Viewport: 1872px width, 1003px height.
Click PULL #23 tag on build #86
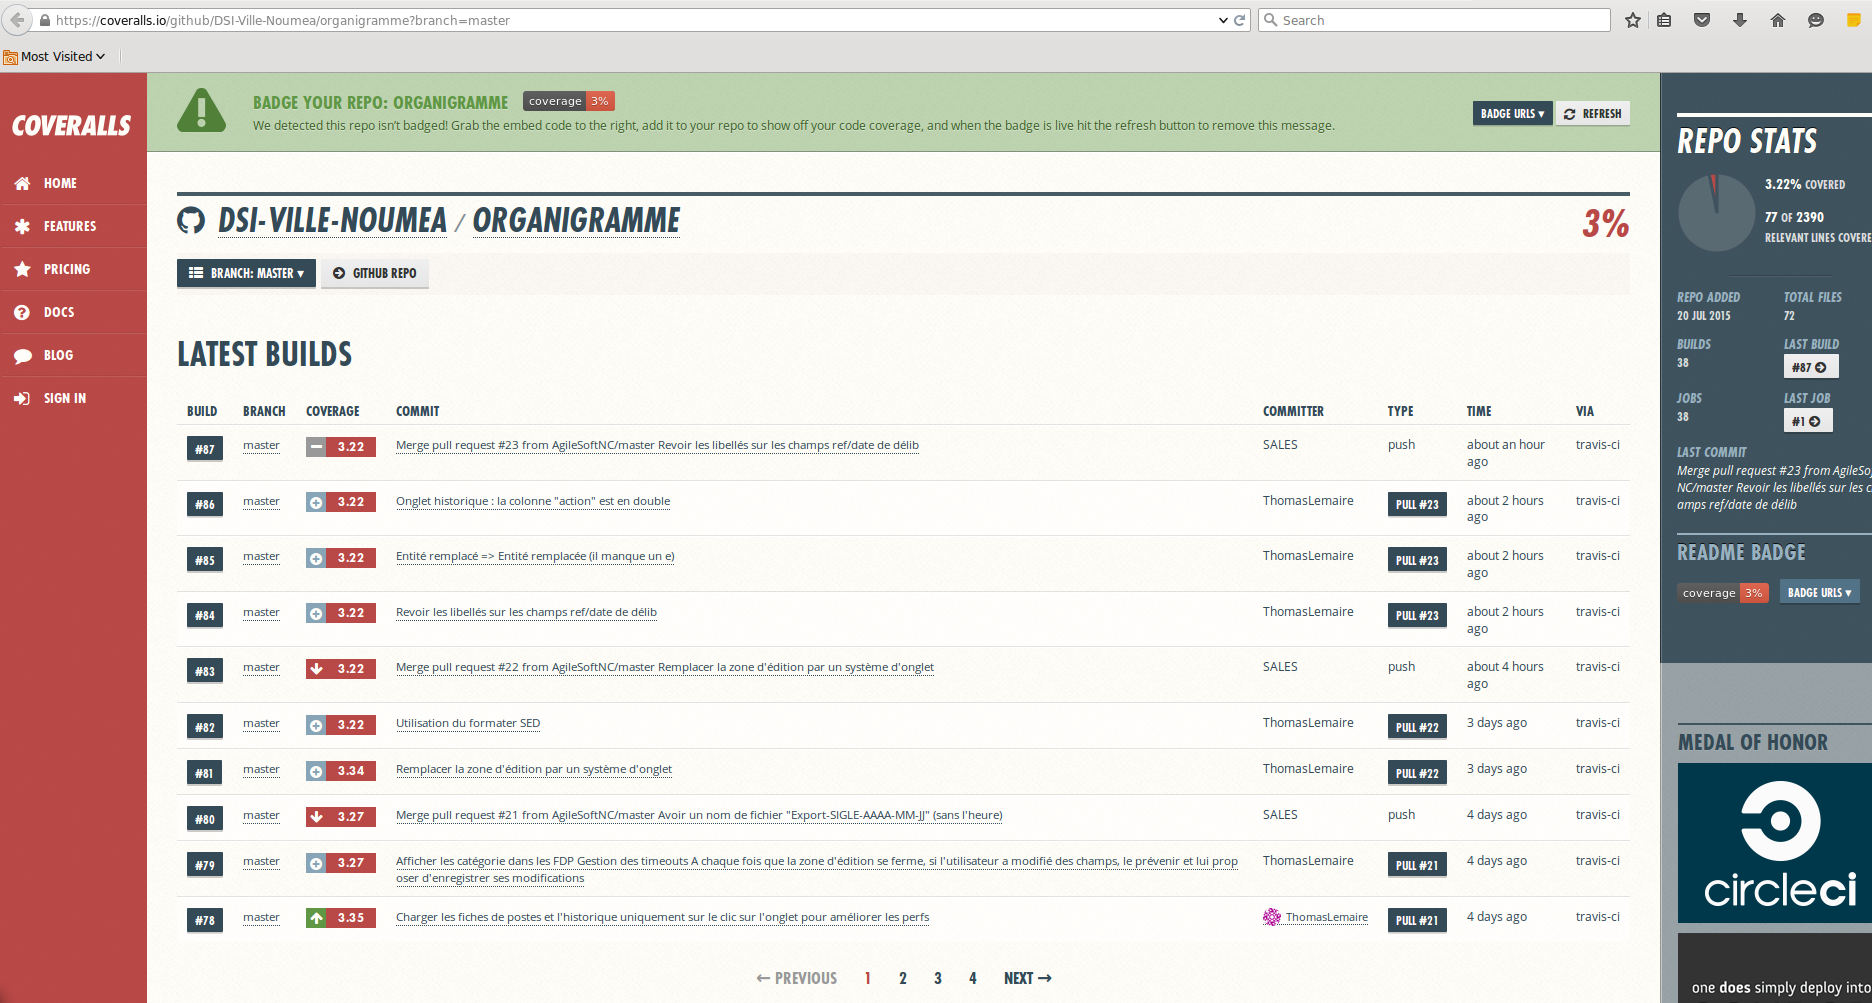(1417, 505)
